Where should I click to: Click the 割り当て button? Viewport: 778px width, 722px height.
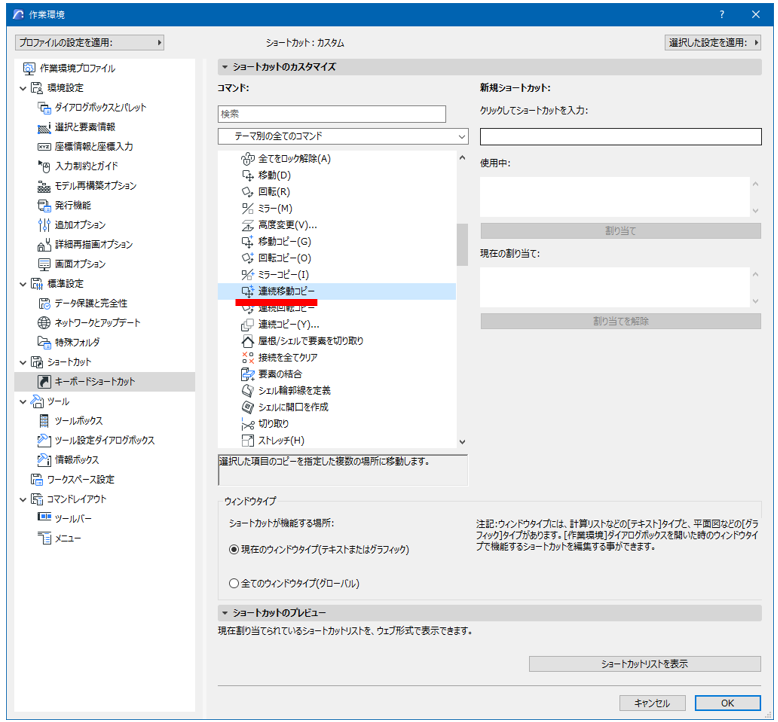[621, 231]
